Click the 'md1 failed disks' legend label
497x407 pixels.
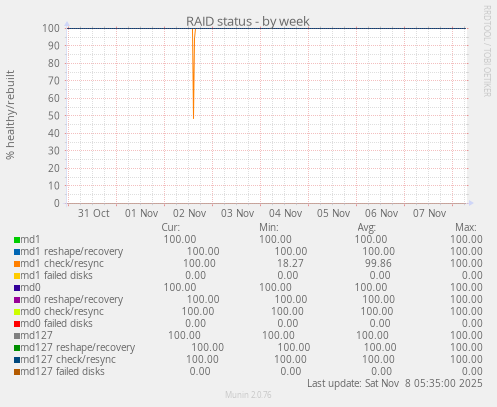click(x=57, y=275)
